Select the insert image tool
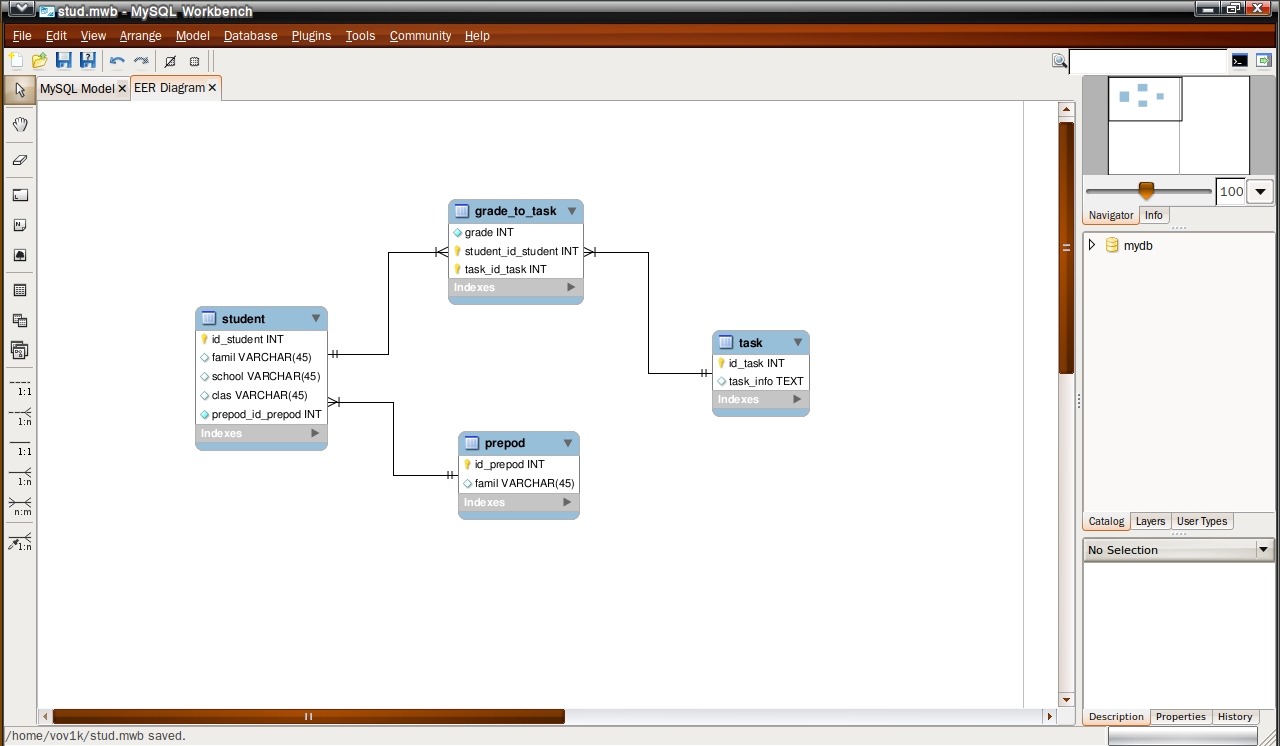The height and width of the screenshot is (746, 1280). pyautogui.click(x=20, y=256)
